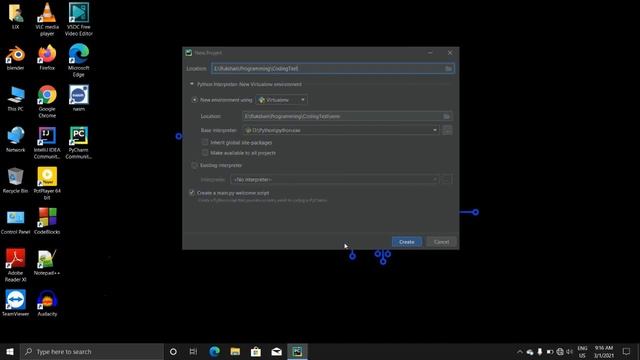Open PyCharm Community desktop shortcut
Image resolution: width=640 pixels, height=360 pixels.
(79, 142)
